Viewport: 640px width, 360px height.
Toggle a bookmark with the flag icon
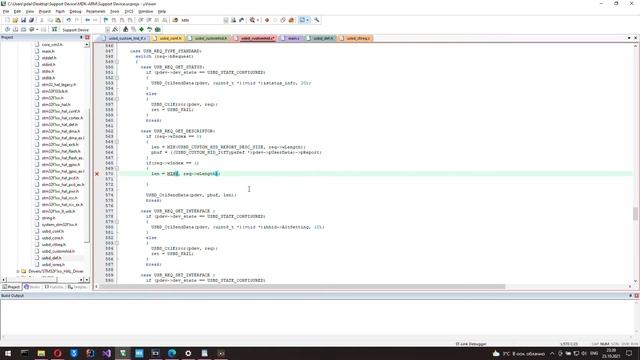coord(106,20)
